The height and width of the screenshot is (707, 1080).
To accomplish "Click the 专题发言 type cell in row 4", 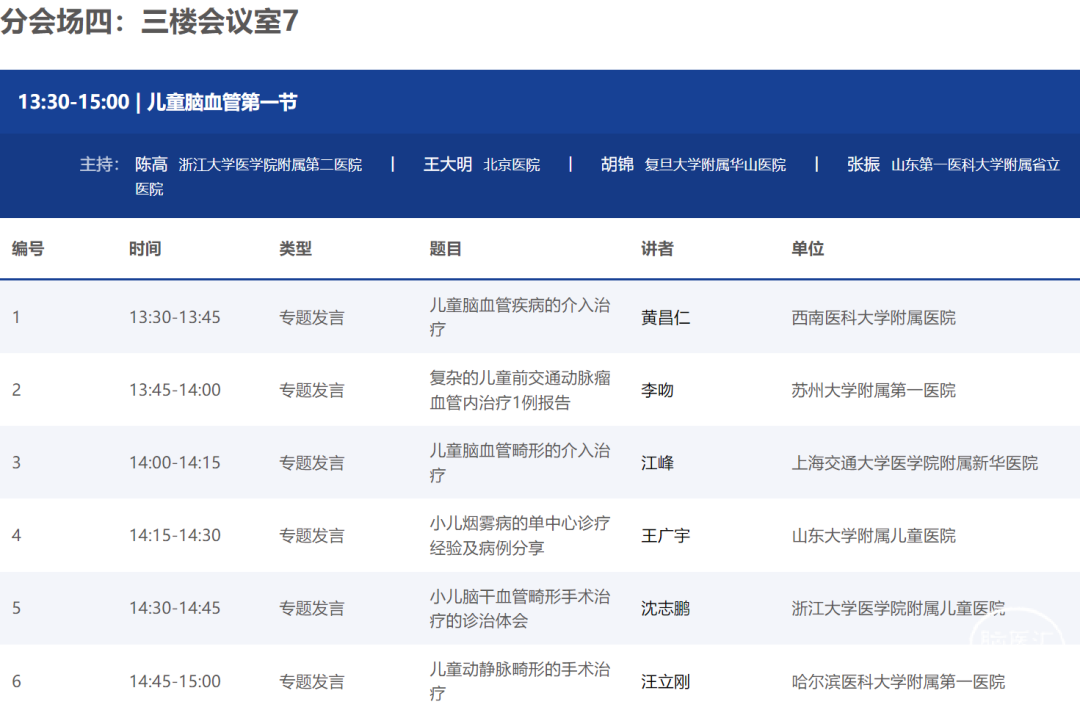I will point(311,536).
